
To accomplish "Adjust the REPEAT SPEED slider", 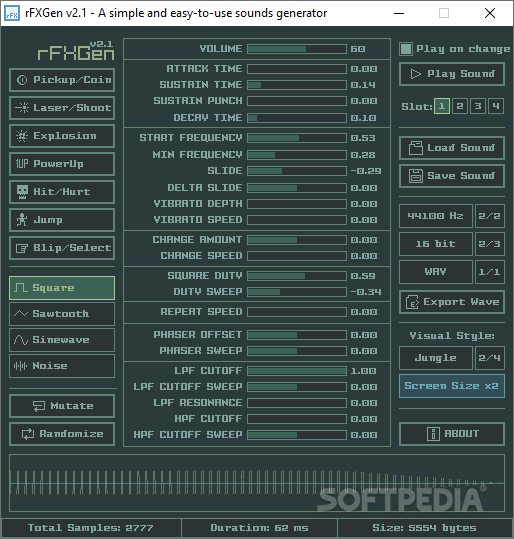I will [x=297, y=312].
